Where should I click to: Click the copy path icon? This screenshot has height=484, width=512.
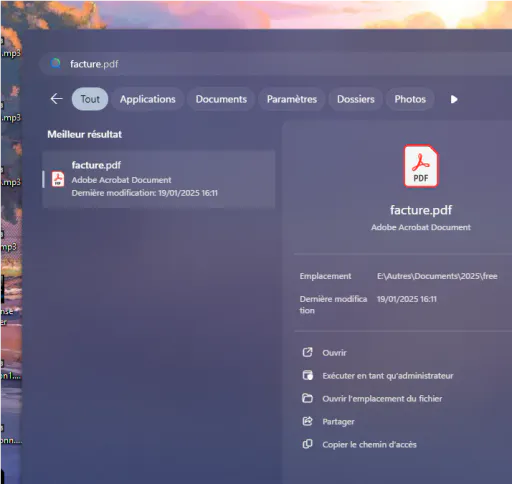pos(307,444)
